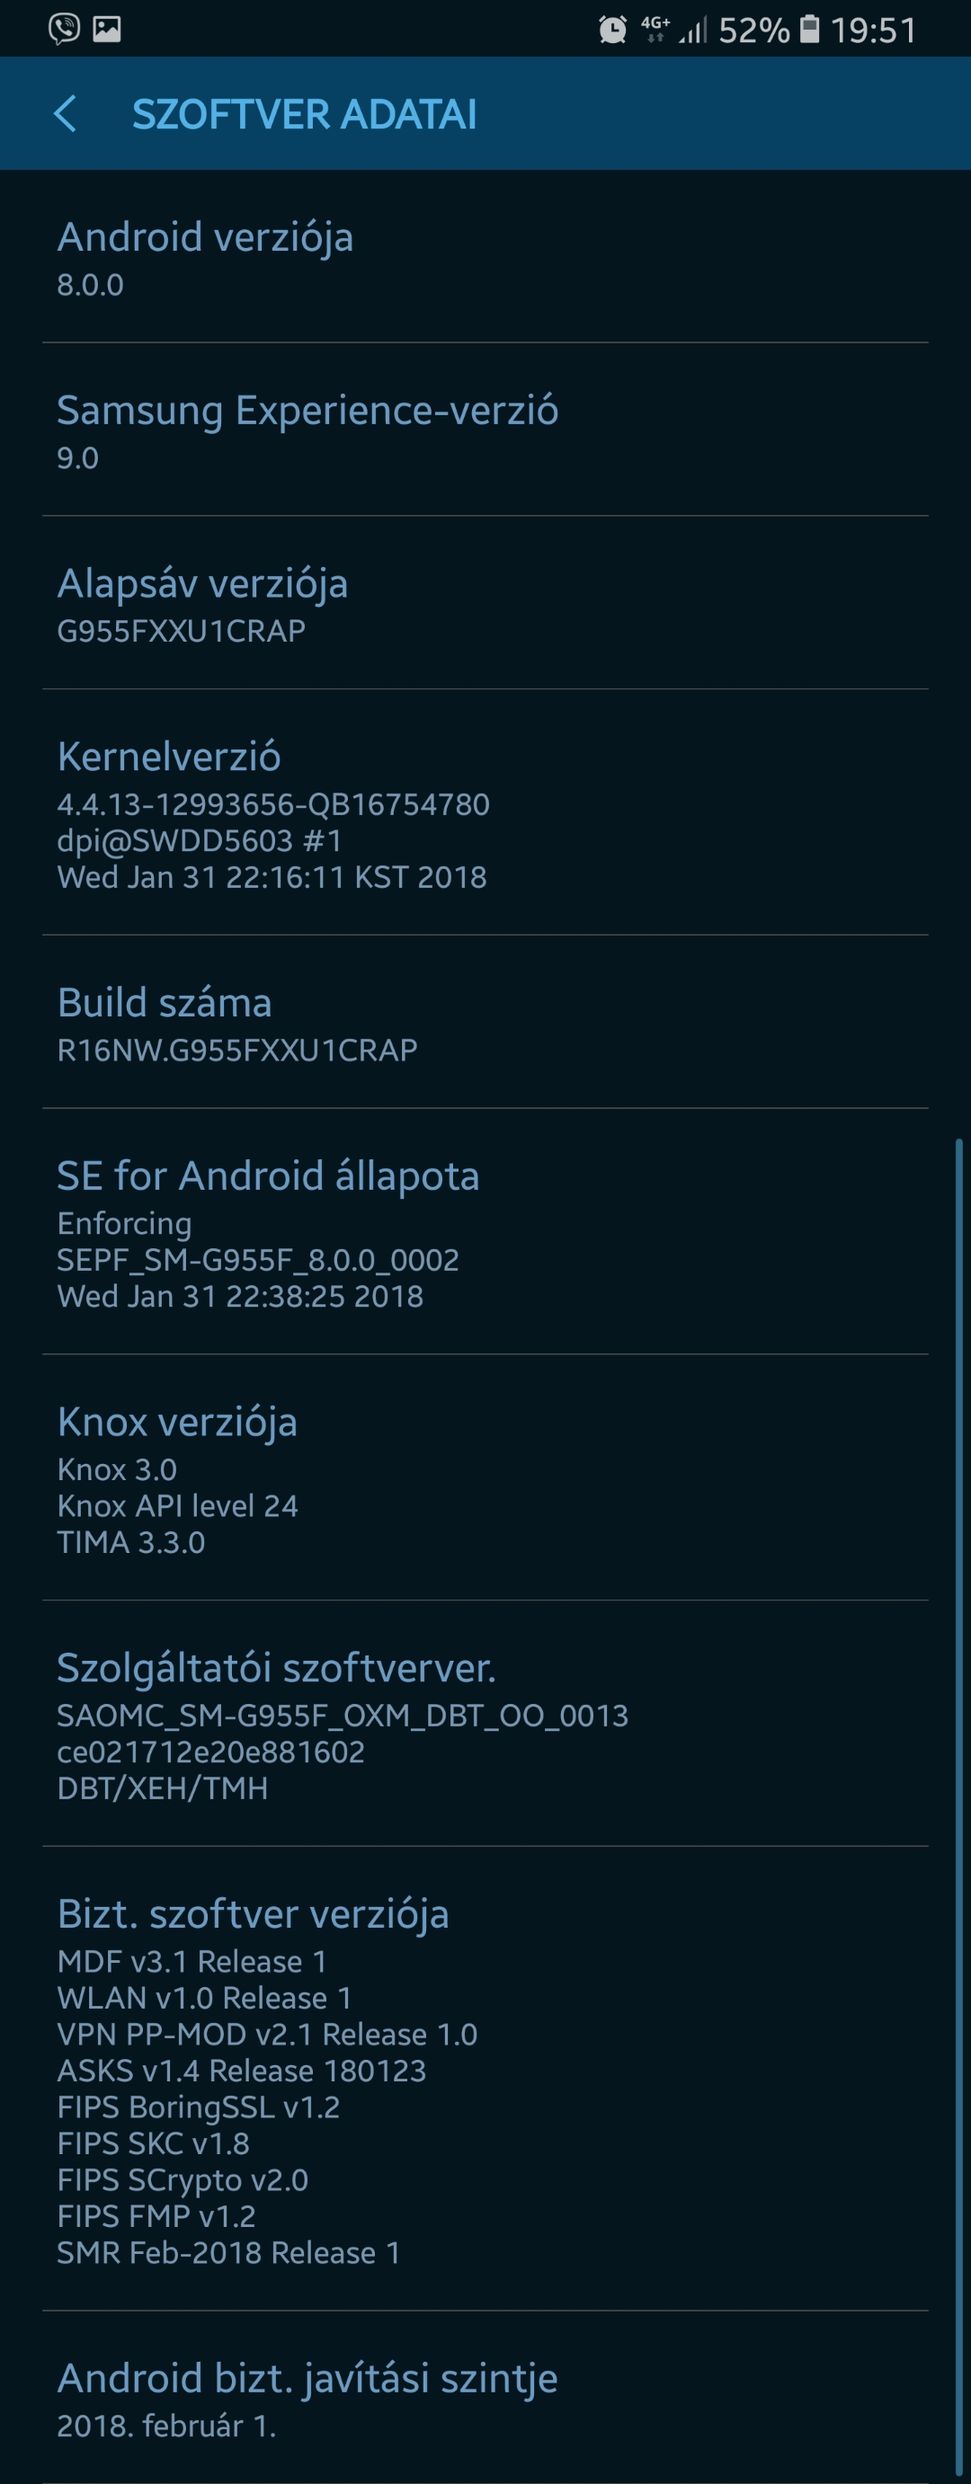
Task: Select the Android verziója entry
Action: tap(485, 258)
